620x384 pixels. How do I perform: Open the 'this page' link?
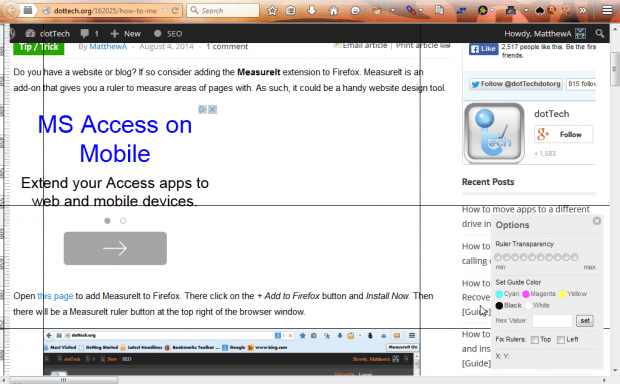tap(55, 296)
